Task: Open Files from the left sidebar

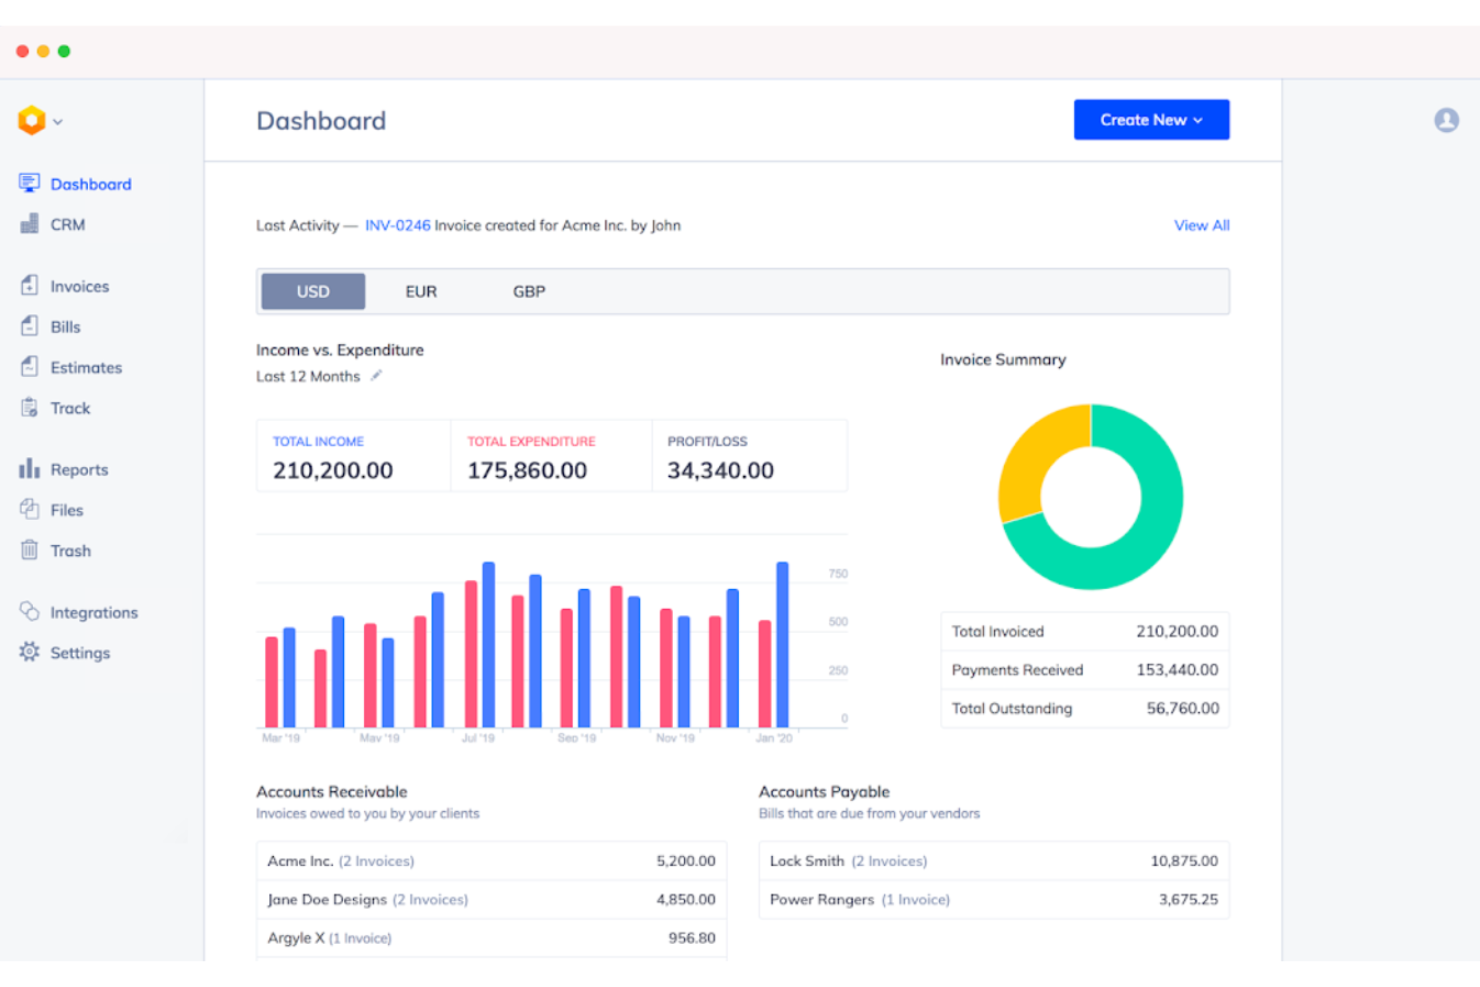Action: pos(66,510)
